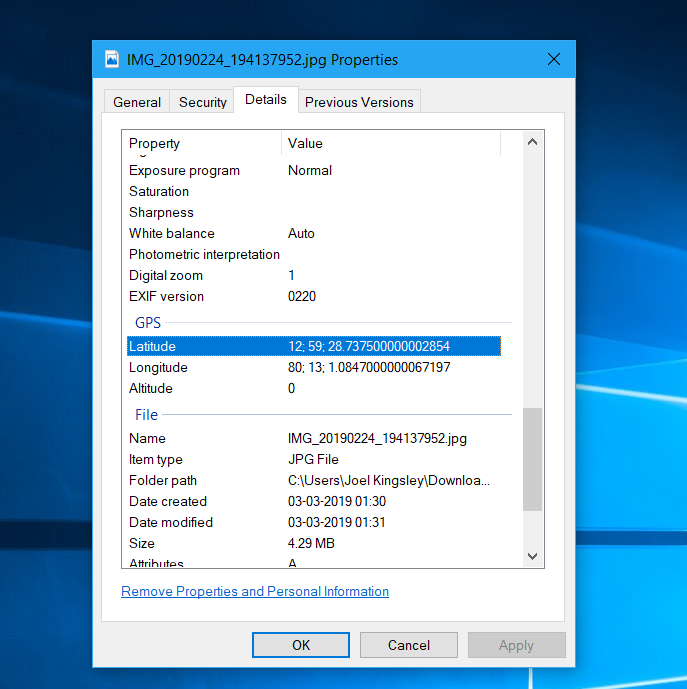
Task: Click the scrollbar up arrow
Action: [x=532, y=143]
